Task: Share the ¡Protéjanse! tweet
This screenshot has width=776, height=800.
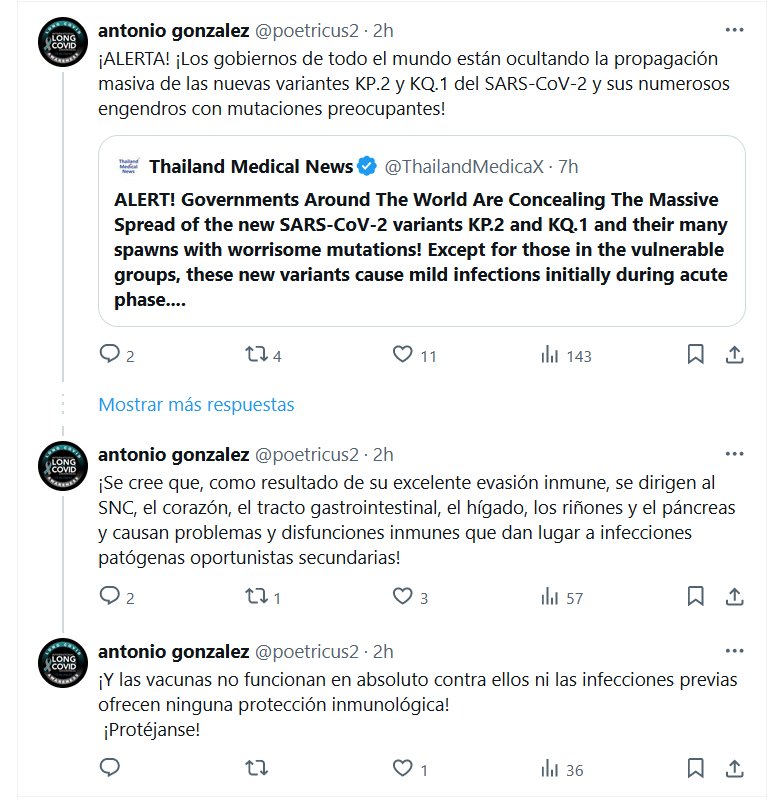Action: pyautogui.click(x=733, y=768)
